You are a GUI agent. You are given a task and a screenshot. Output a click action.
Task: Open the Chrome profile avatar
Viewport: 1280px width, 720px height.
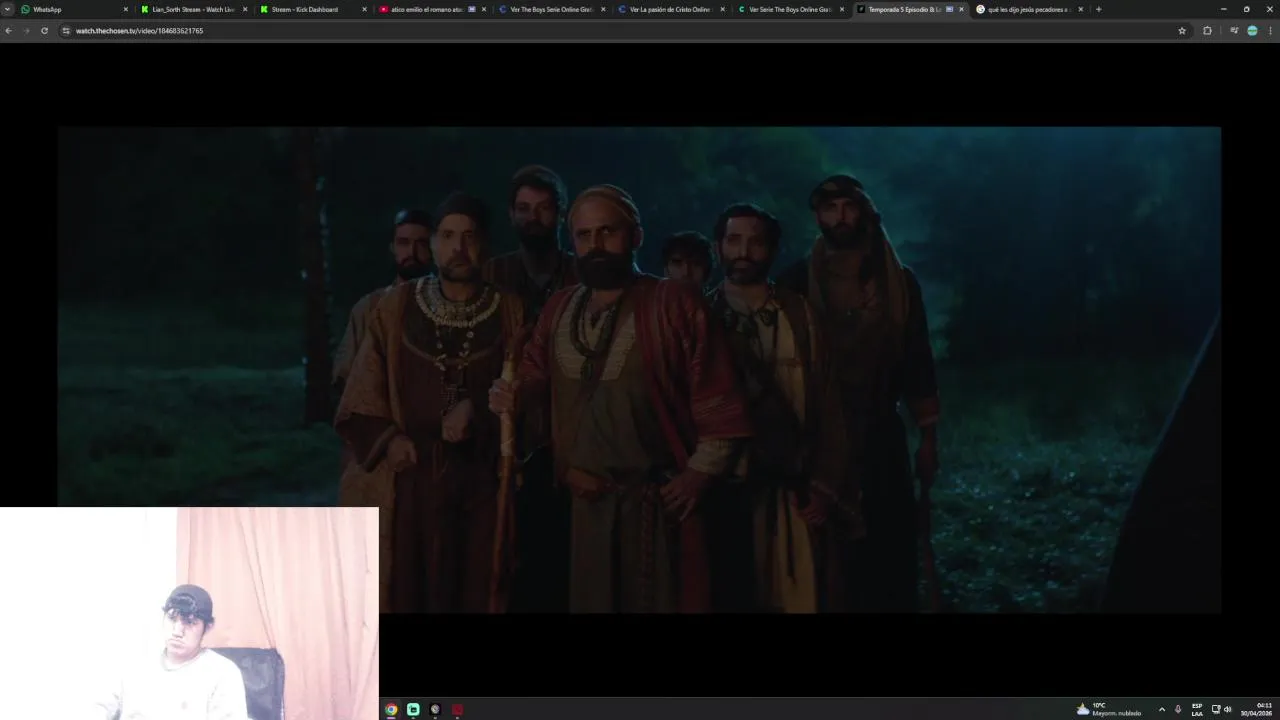click(x=1252, y=31)
